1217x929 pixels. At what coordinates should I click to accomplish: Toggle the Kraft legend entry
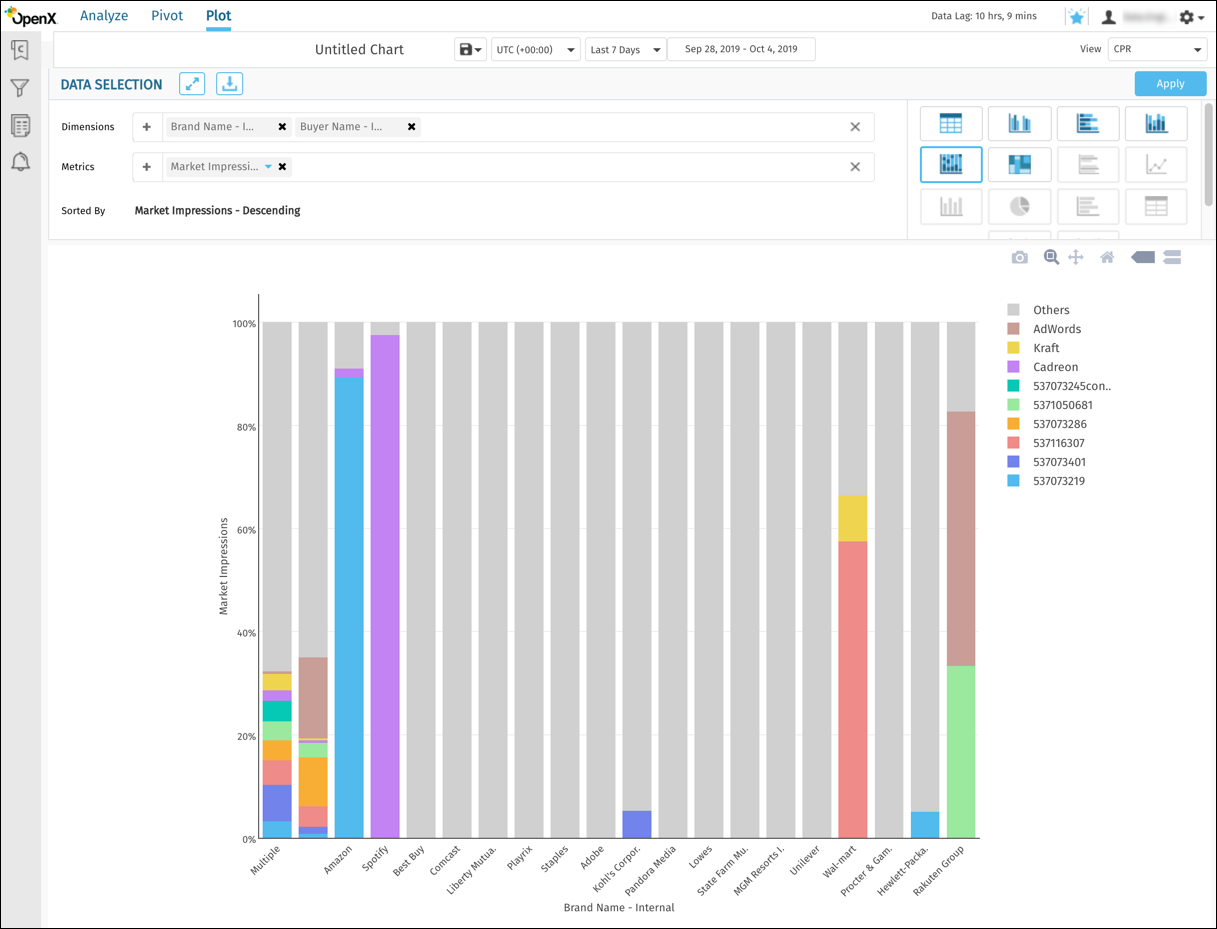[1033, 348]
